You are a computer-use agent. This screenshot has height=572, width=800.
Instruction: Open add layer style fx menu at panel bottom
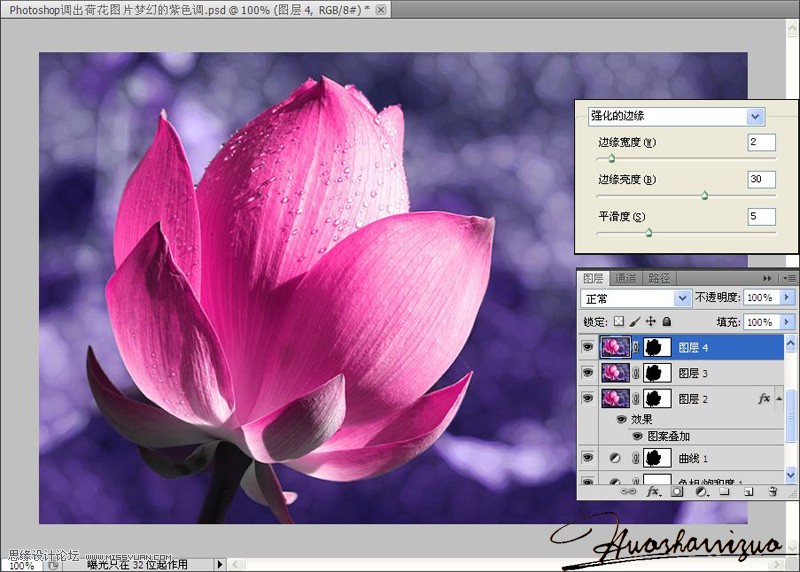point(653,491)
